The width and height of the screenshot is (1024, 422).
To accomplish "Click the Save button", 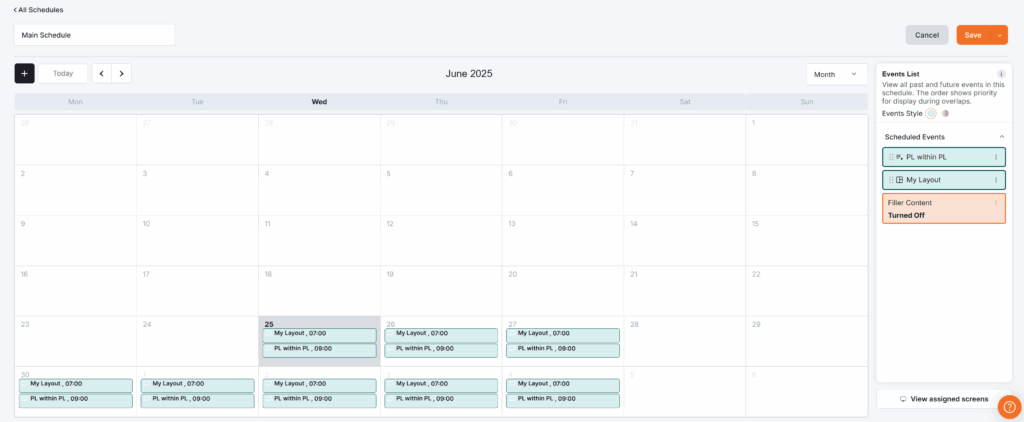I will [x=973, y=35].
